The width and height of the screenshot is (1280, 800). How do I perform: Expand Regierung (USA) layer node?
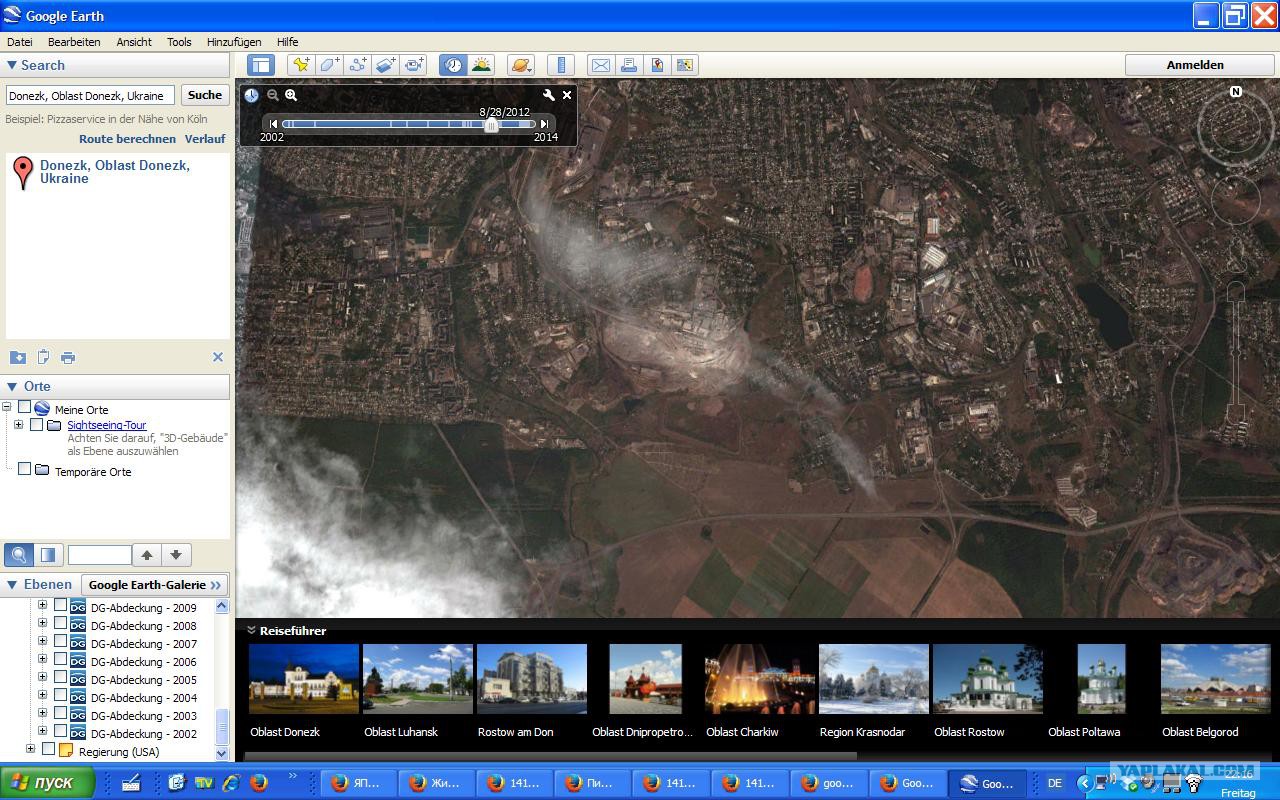[x=30, y=749]
